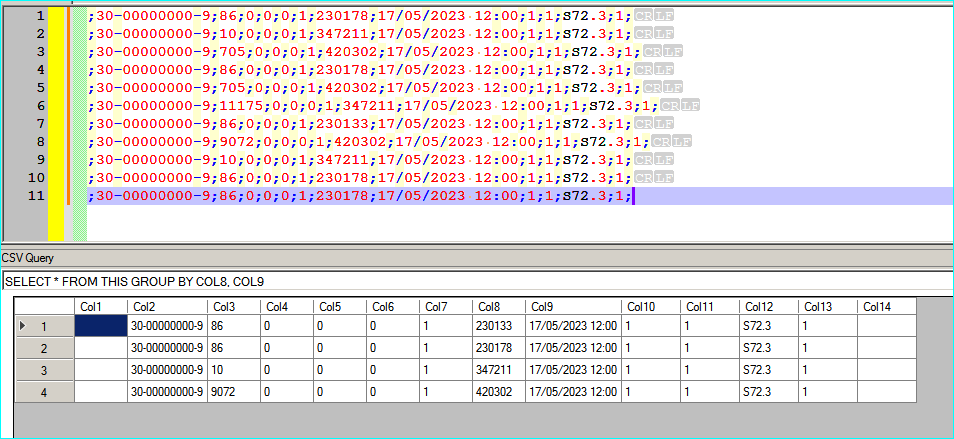Select the Col1 column header

click(100, 307)
